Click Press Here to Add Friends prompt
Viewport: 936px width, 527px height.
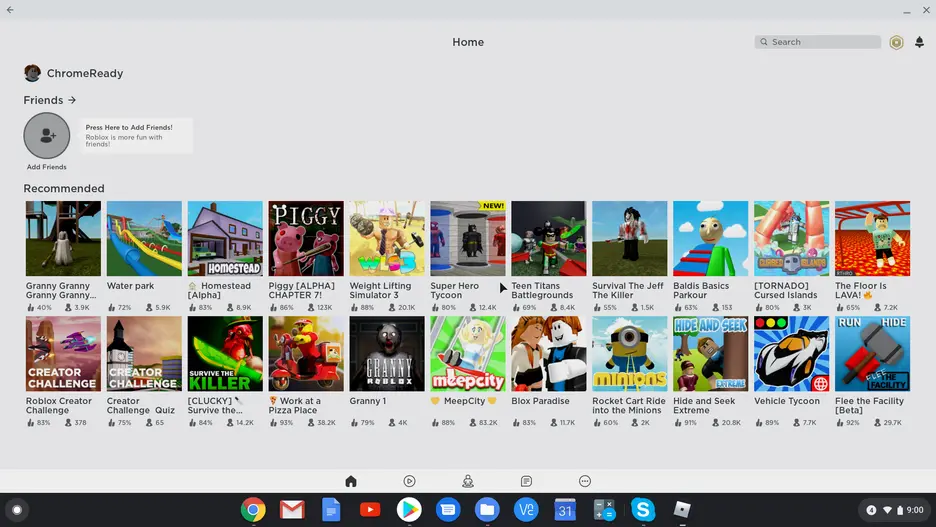tap(137, 135)
